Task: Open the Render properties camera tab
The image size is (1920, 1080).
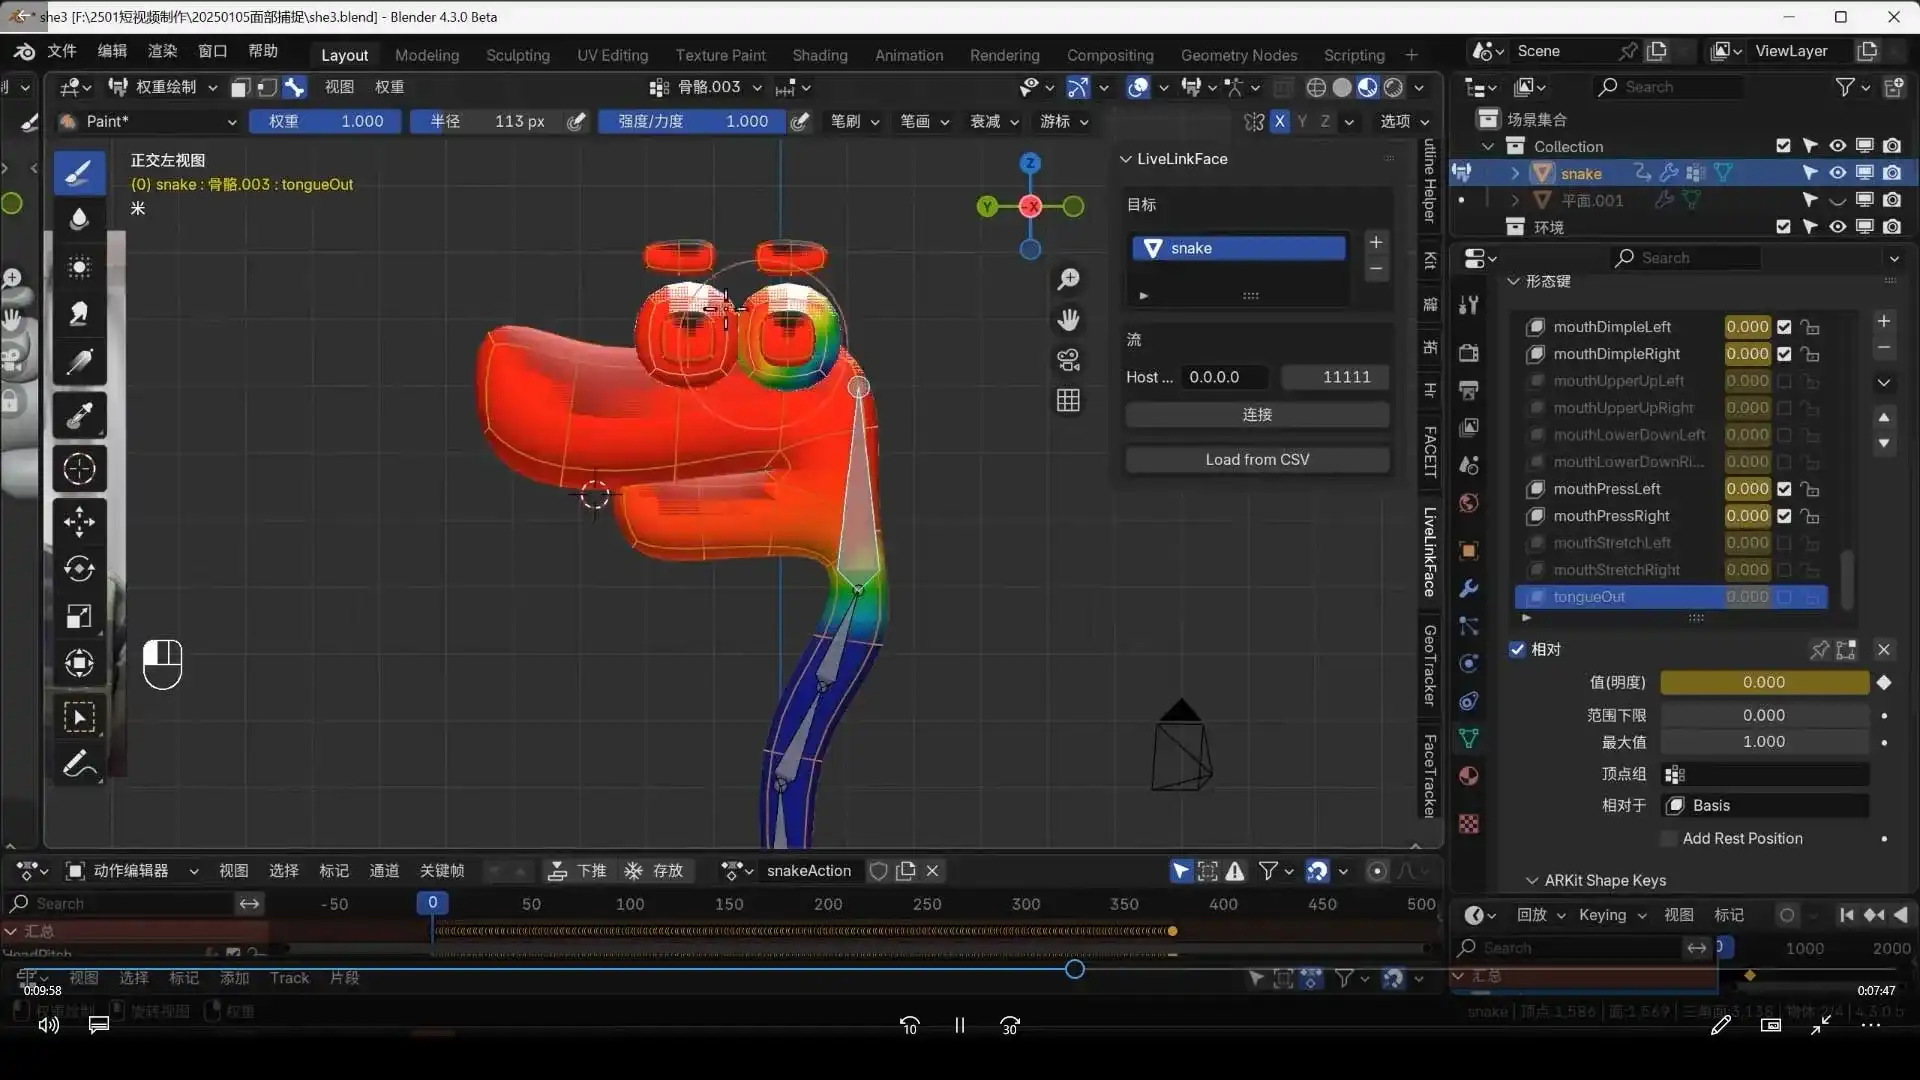Action: (1468, 352)
